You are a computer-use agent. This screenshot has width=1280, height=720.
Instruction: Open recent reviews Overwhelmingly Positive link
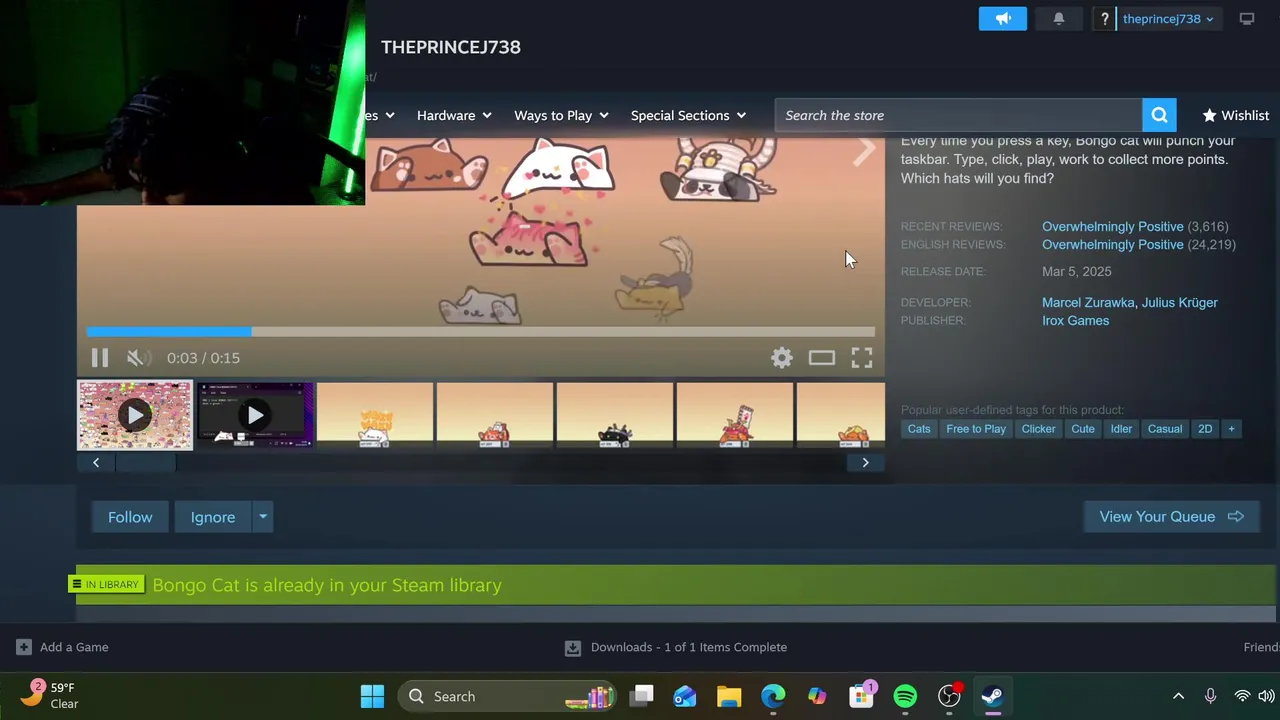point(1112,226)
